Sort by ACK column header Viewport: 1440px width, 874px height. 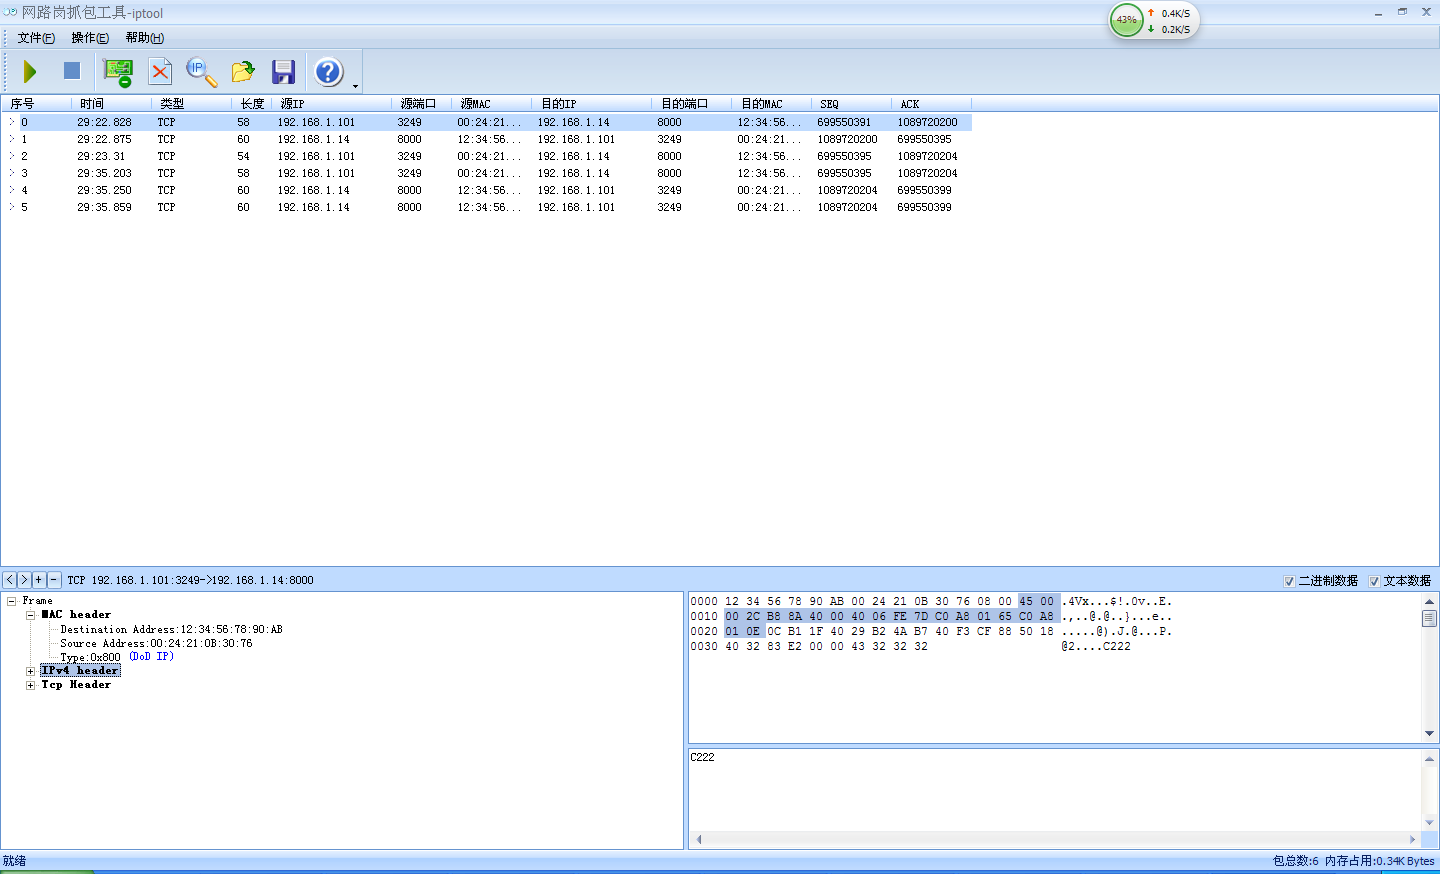point(931,104)
